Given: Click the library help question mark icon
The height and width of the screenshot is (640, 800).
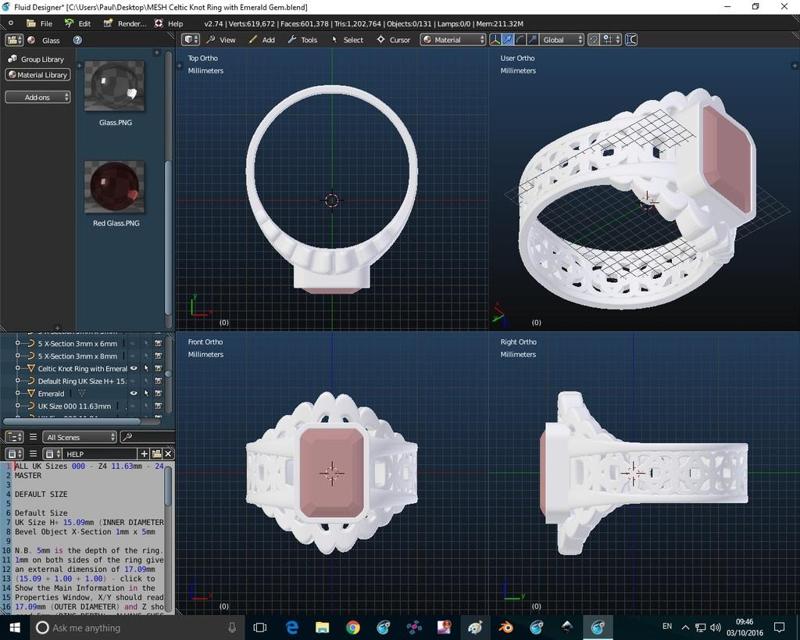Looking at the screenshot, I should click(77, 41).
